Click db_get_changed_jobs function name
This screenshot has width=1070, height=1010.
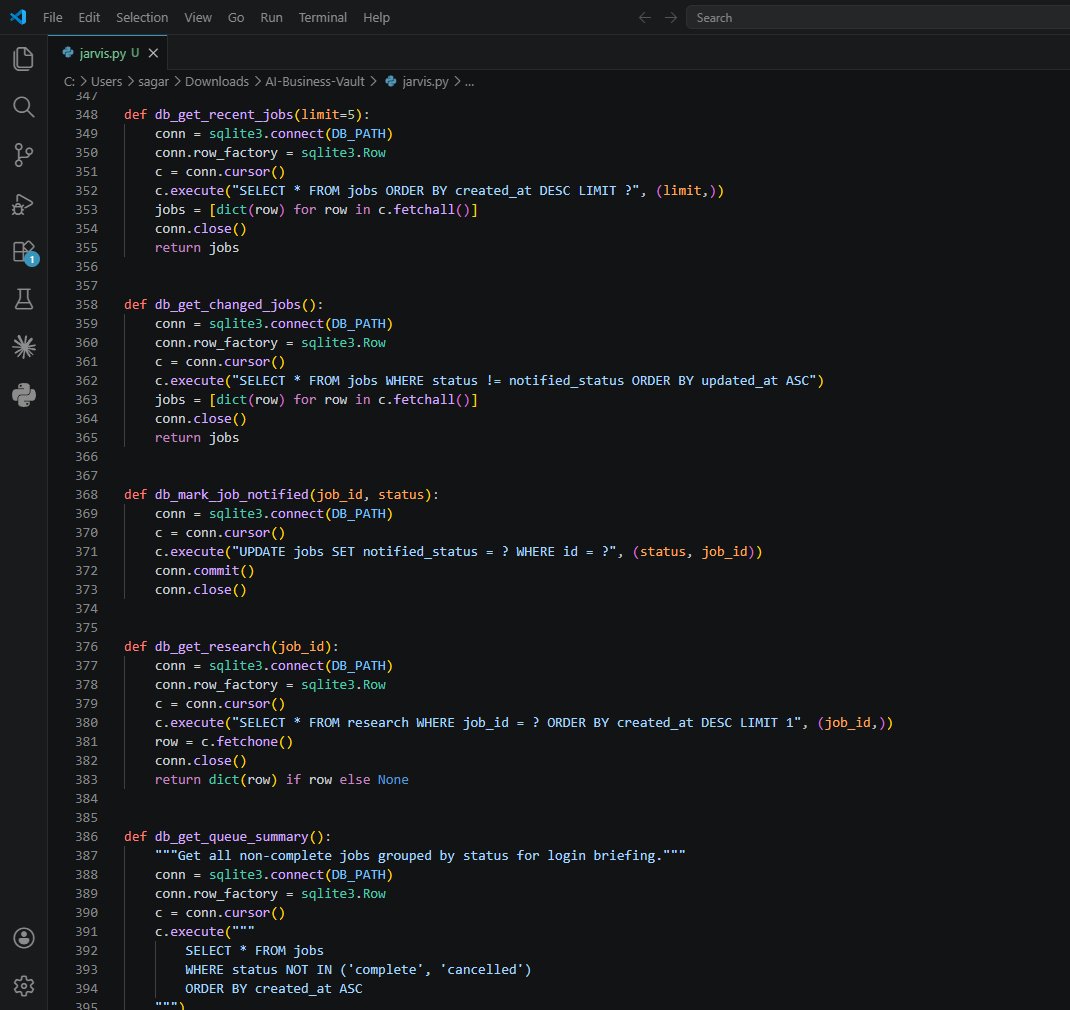coord(227,304)
